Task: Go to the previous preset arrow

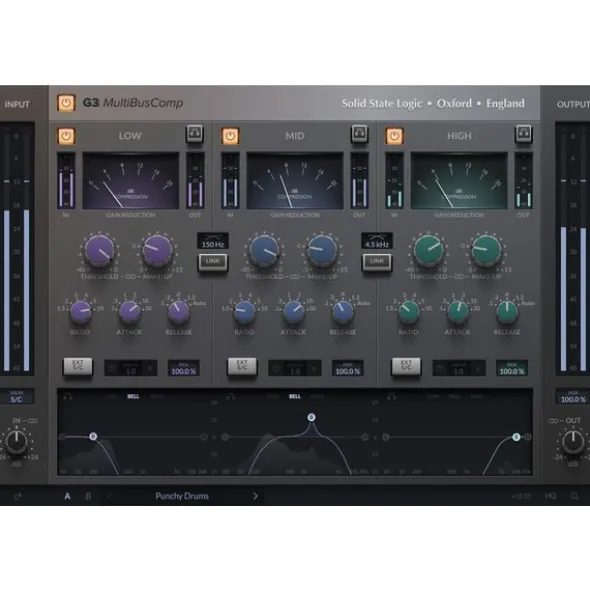Action: (x=109, y=496)
